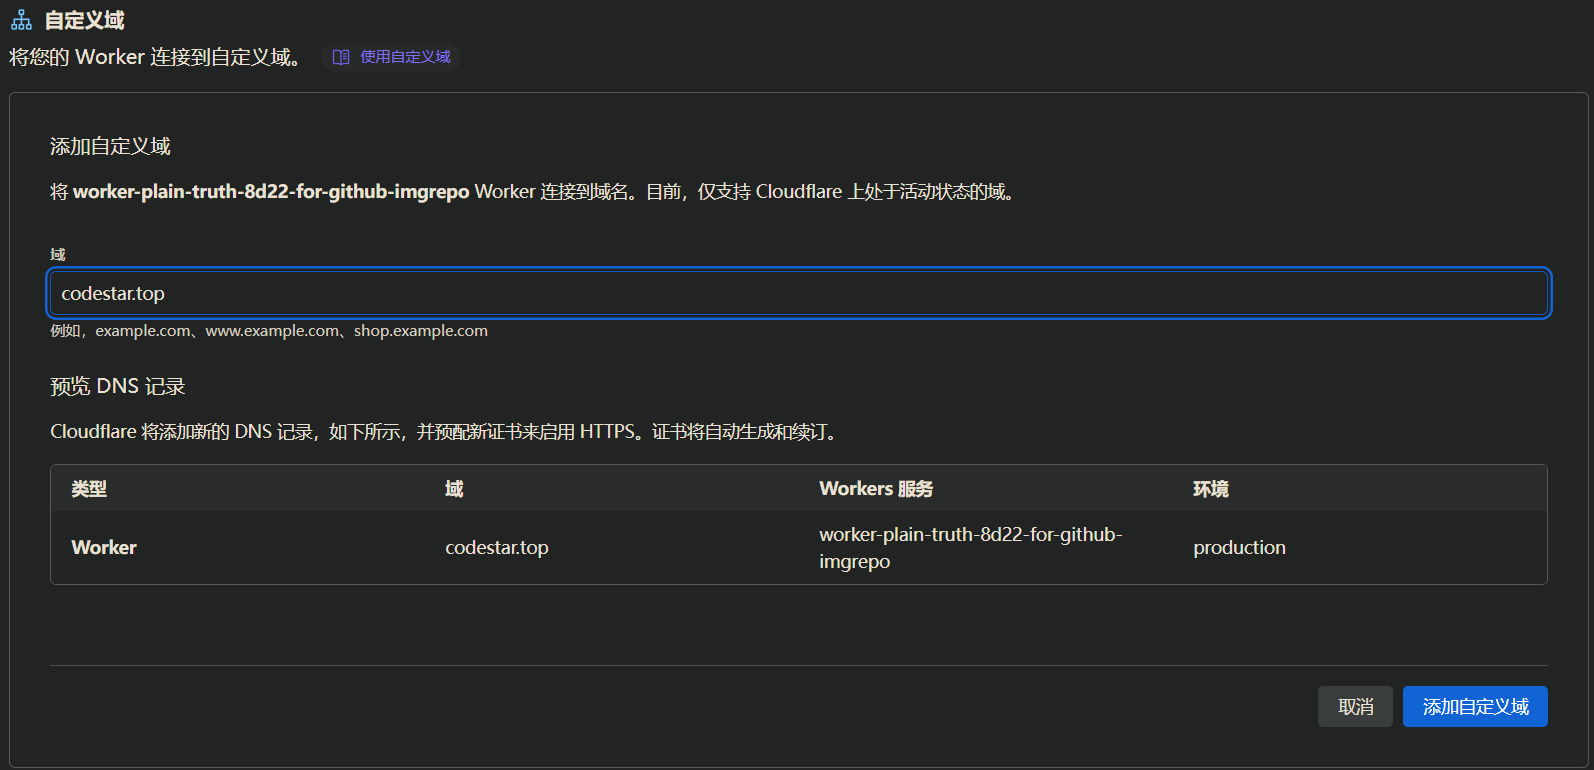Image resolution: width=1594 pixels, height=770 pixels.
Task: Cancel with the 取消 button
Action: (x=1355, y=707)
